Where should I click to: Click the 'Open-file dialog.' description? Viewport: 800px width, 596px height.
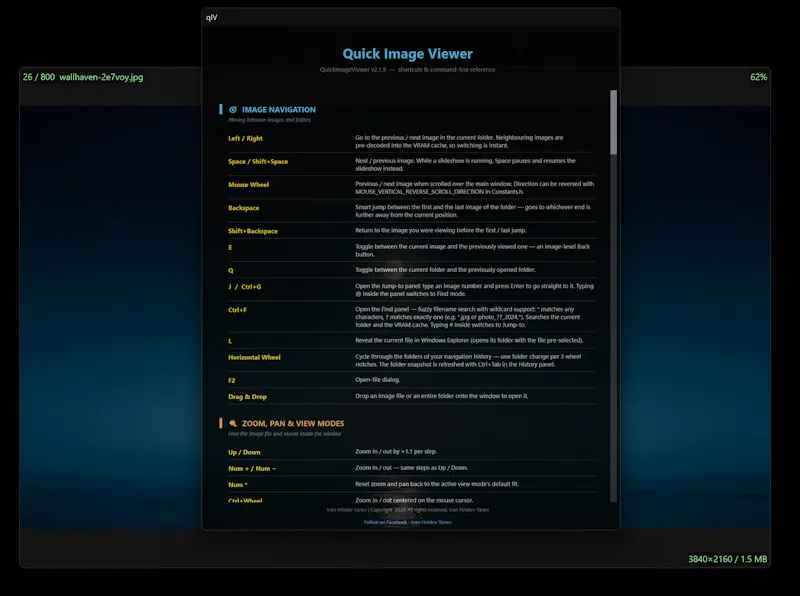[x=378, y=380]
